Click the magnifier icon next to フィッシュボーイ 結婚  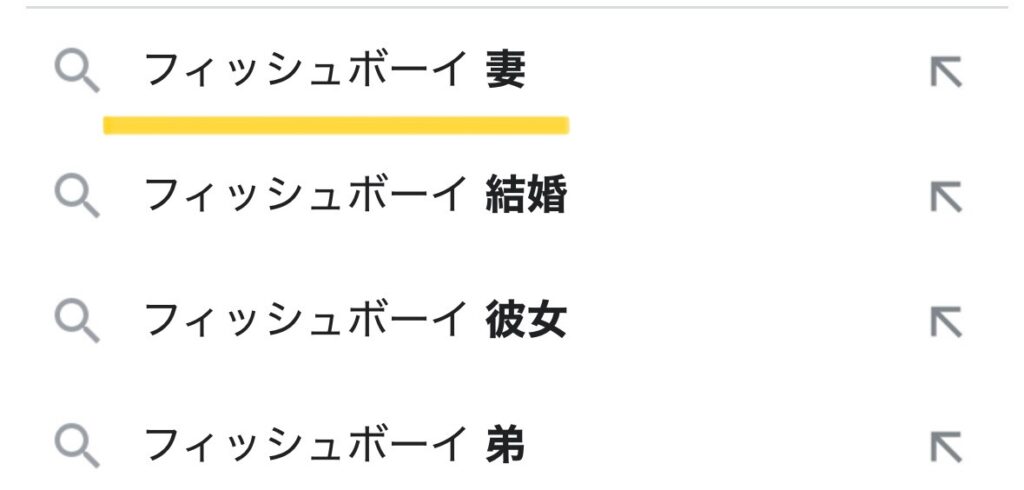(x=77, y=197)
